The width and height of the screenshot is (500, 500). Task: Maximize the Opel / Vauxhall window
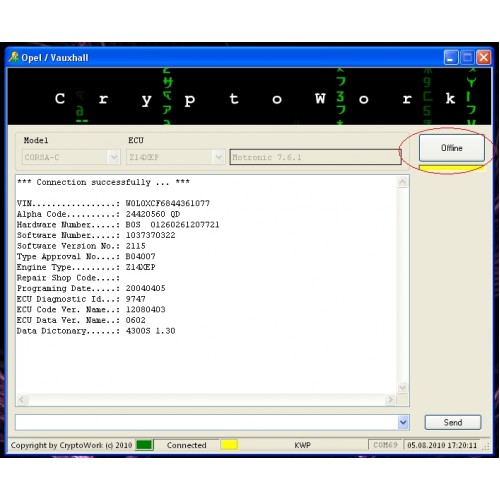click(x=467, y=57)
